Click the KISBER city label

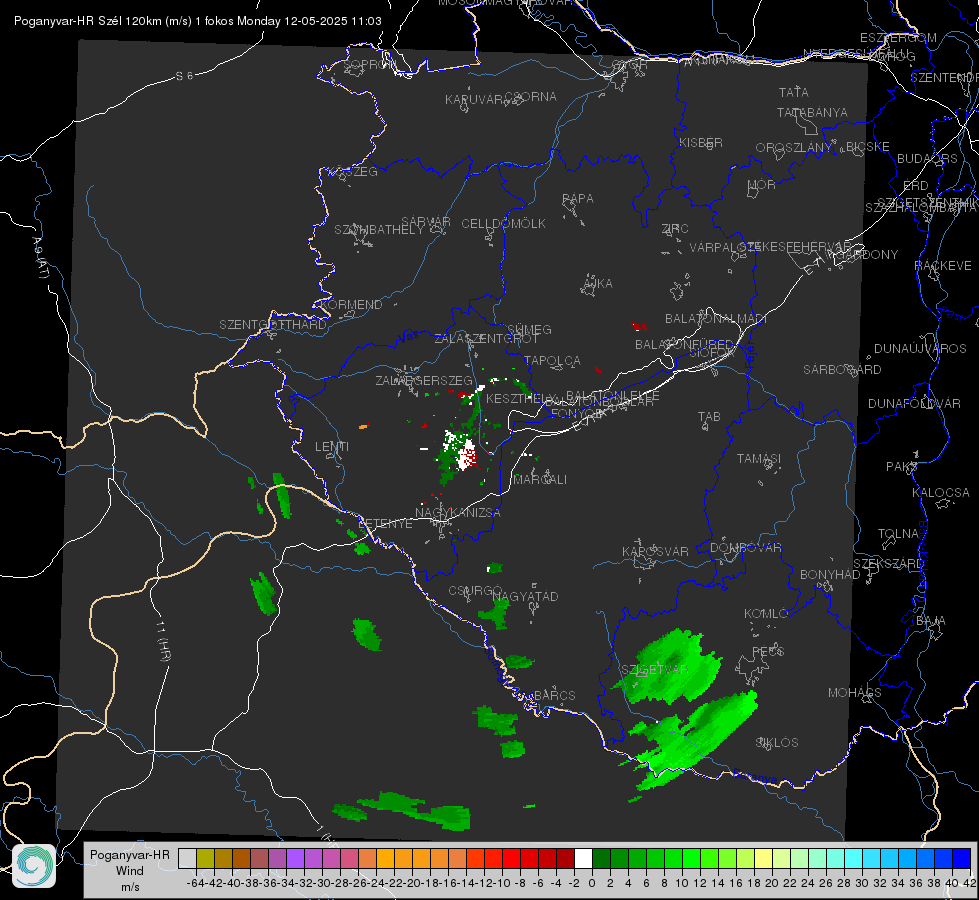(701, 142)
